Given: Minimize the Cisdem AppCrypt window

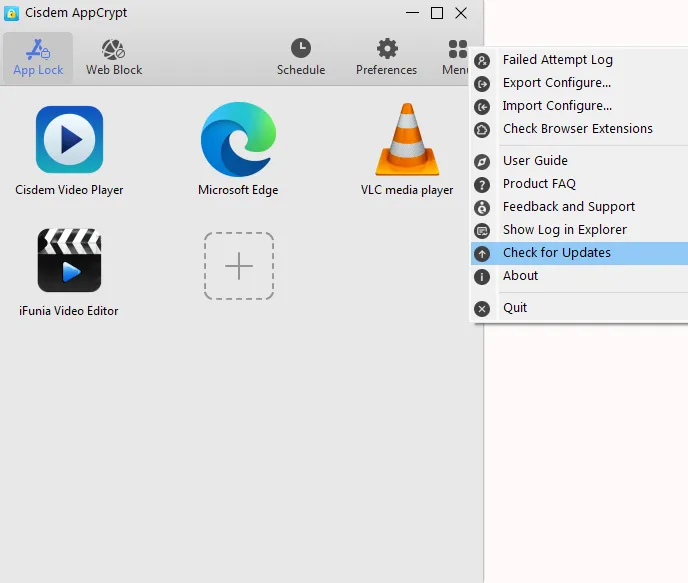Looking at the screenshot, I should coord(412,13).
